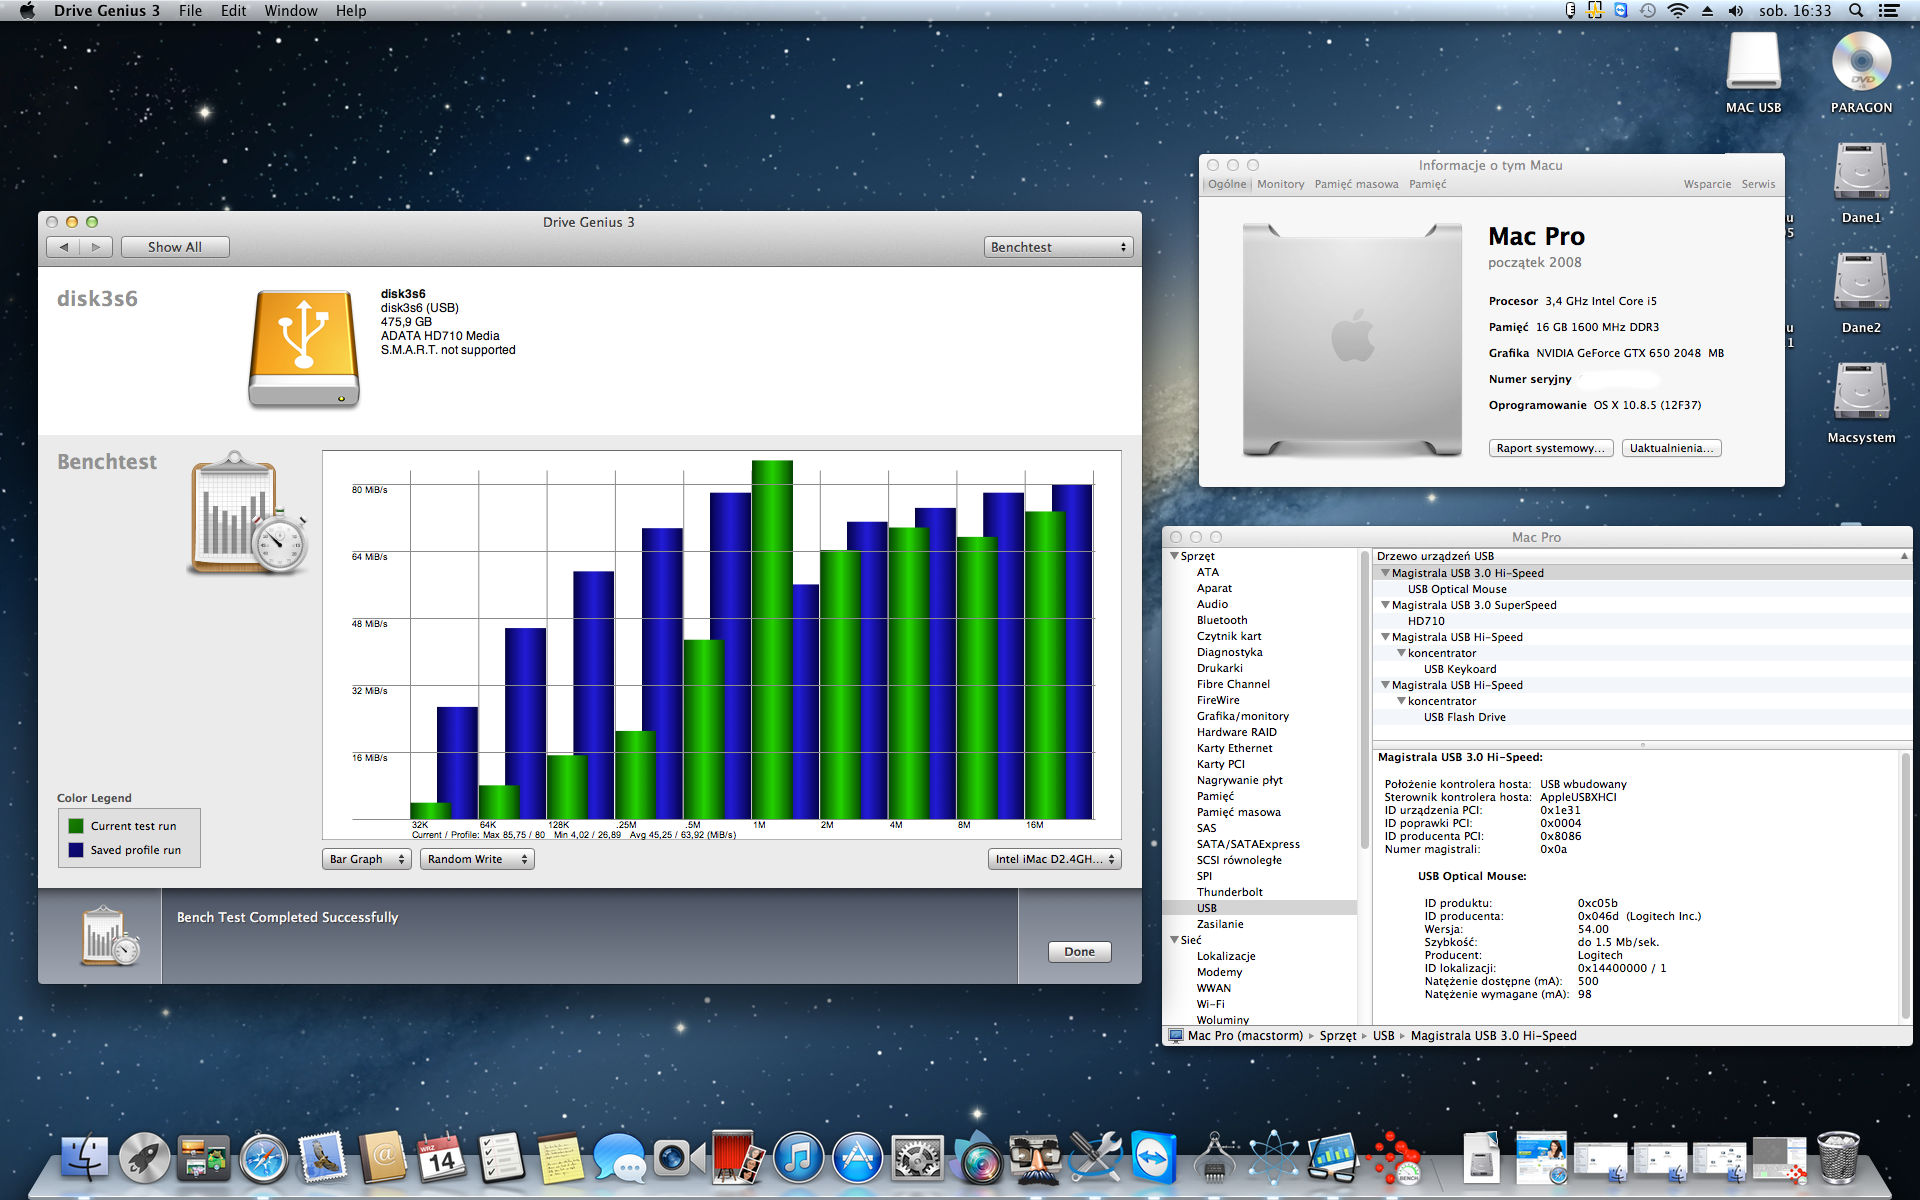Open System Profiler chip-and-calipers Dock icon
Viewport: 1920px width, 1200px height.
[x=1214, y=1158]
